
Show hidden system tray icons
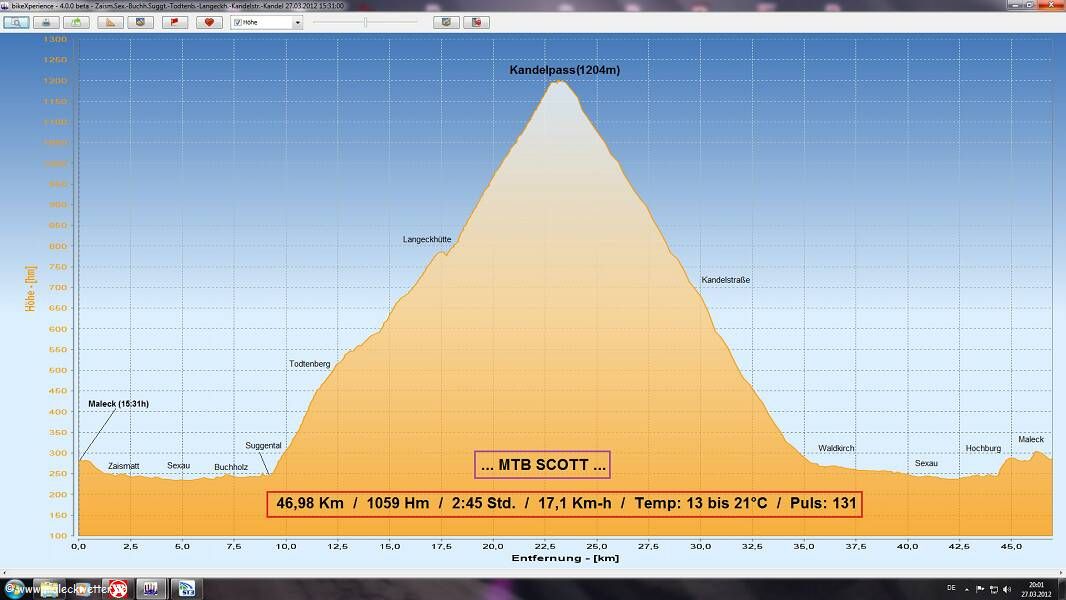point(969,589)
